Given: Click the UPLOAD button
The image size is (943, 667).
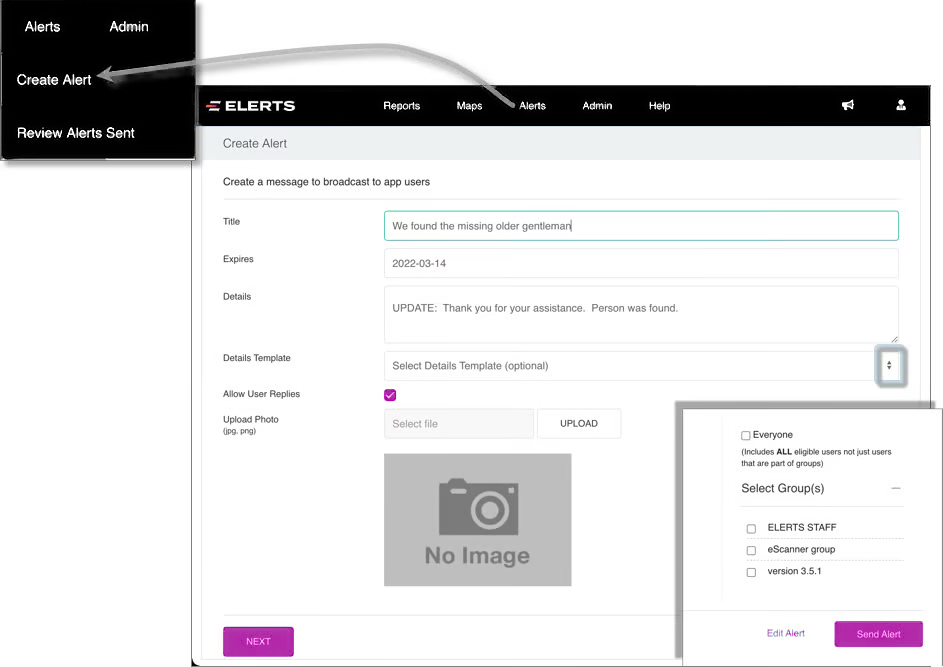Looking at the screenshot, I should 579,423.
